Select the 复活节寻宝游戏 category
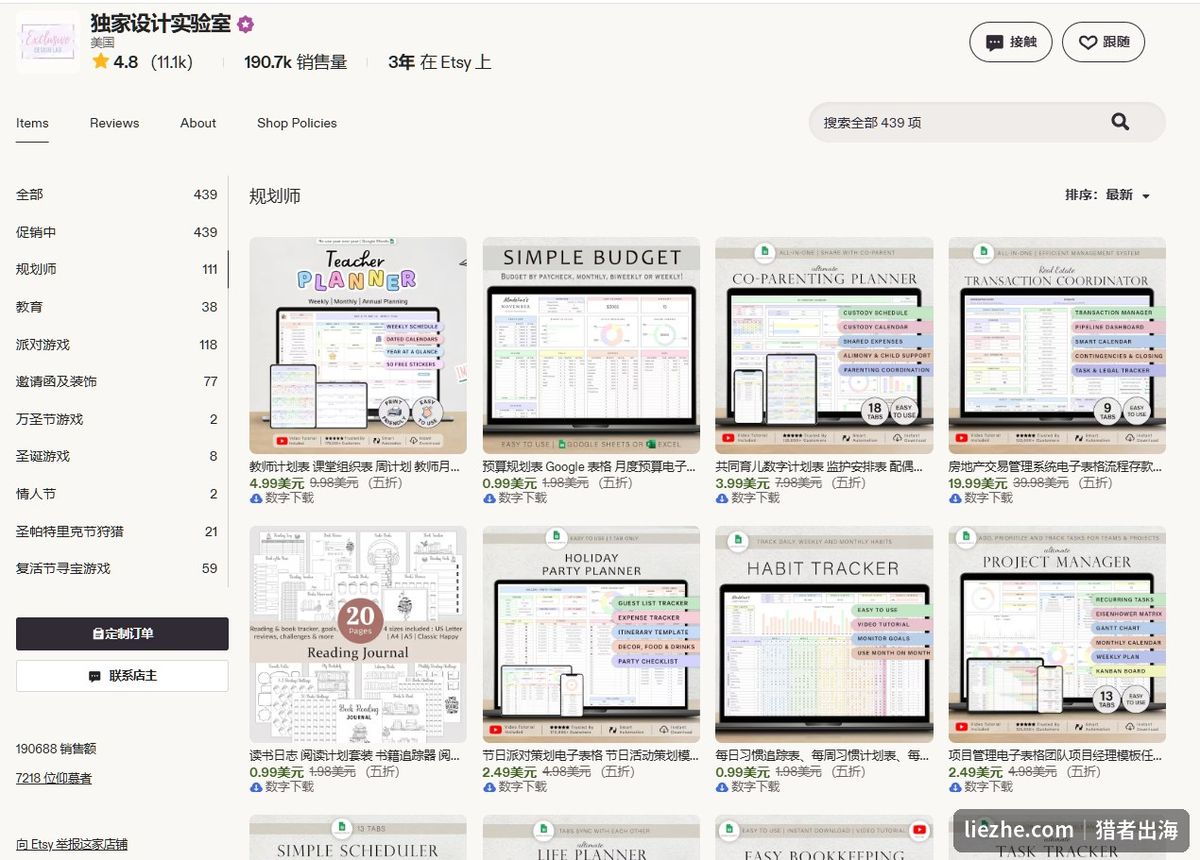Screen dimensions: 1200x860 pos(117,568)
